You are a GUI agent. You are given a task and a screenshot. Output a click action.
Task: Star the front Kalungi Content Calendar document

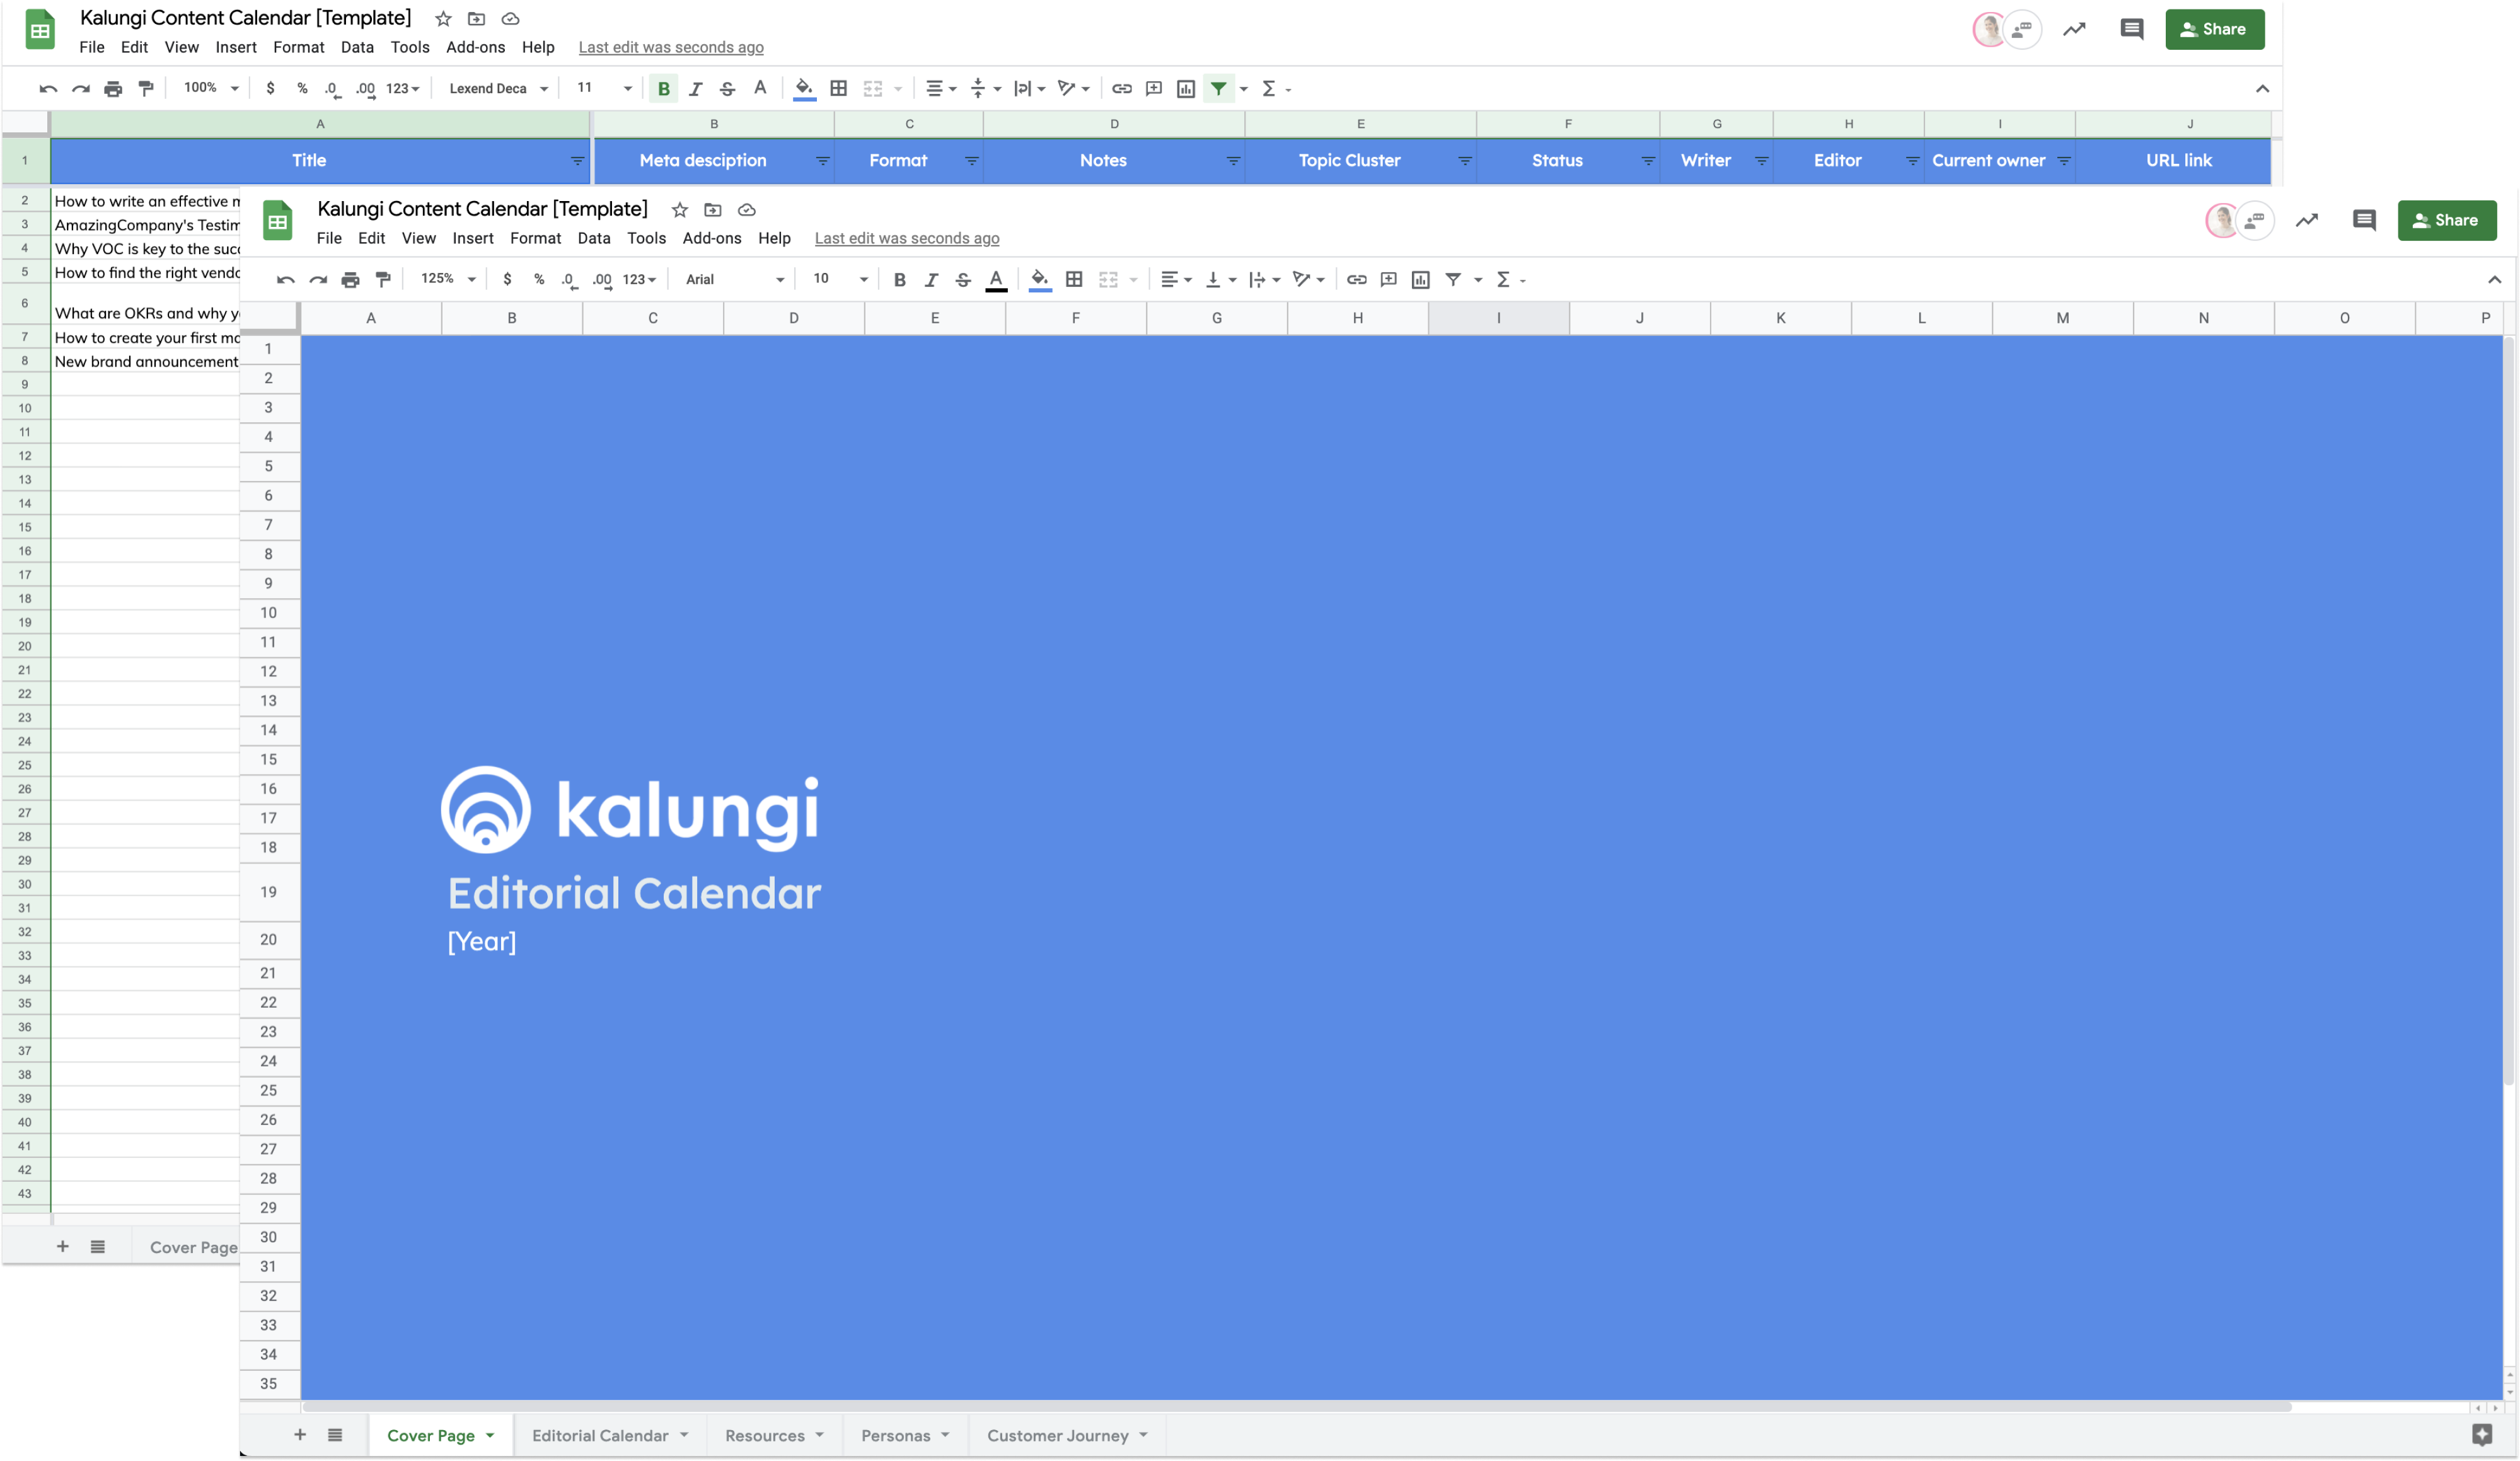click(680, 210)
